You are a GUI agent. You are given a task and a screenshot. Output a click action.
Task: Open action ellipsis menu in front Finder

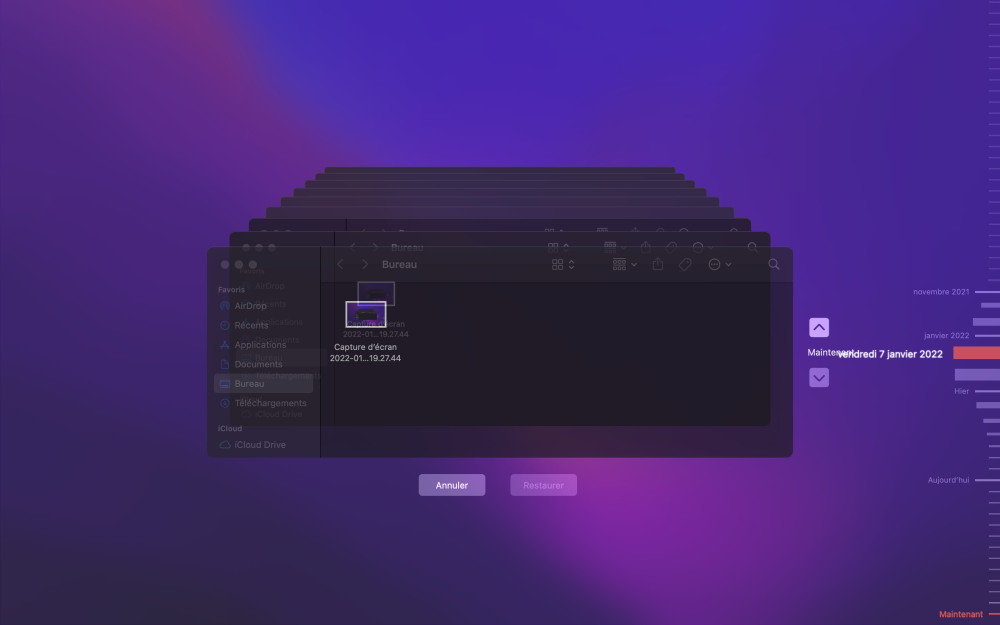pyautogui.click(x=719, y=264)
